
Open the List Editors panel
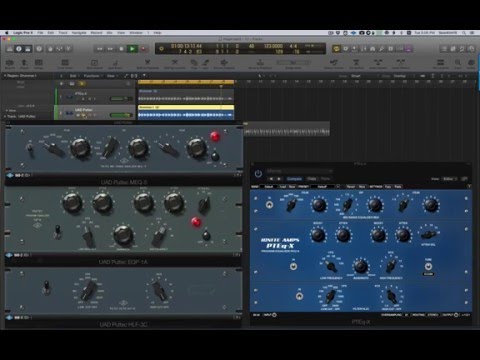[444, 49]
